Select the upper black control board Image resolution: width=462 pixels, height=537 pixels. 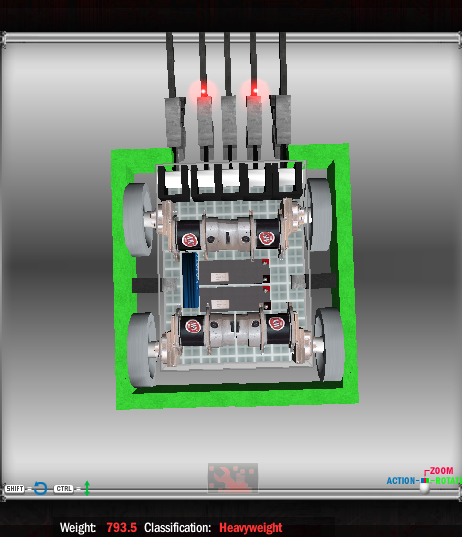coord(234,272)
